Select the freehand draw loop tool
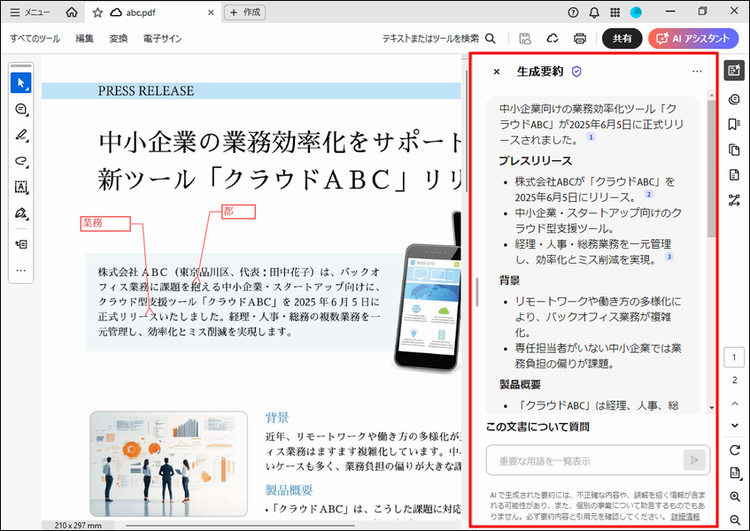The height and width of the screenshot is (531, 750). tap(21, 161)
